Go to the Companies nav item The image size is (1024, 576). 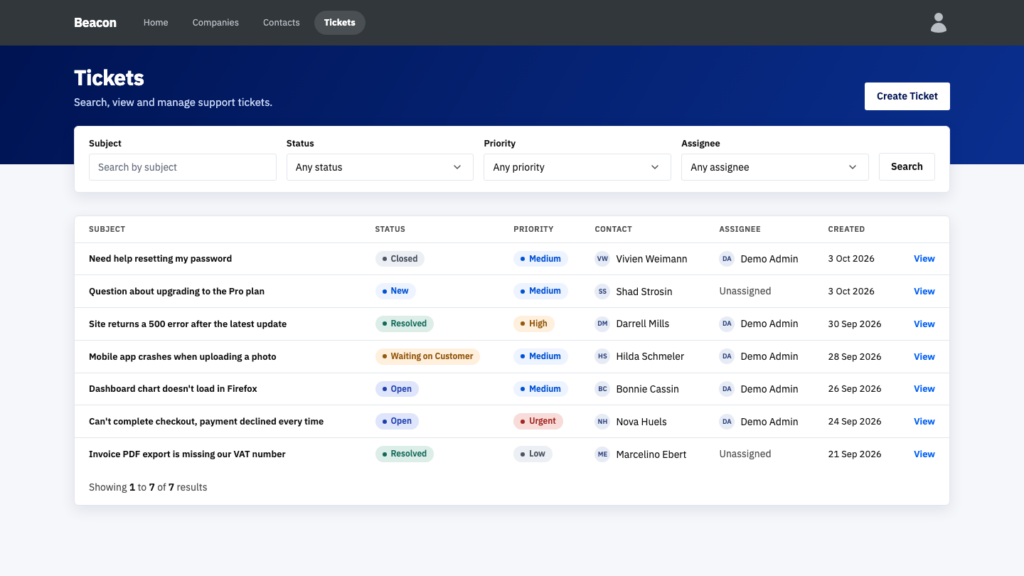tap(216, 23)
